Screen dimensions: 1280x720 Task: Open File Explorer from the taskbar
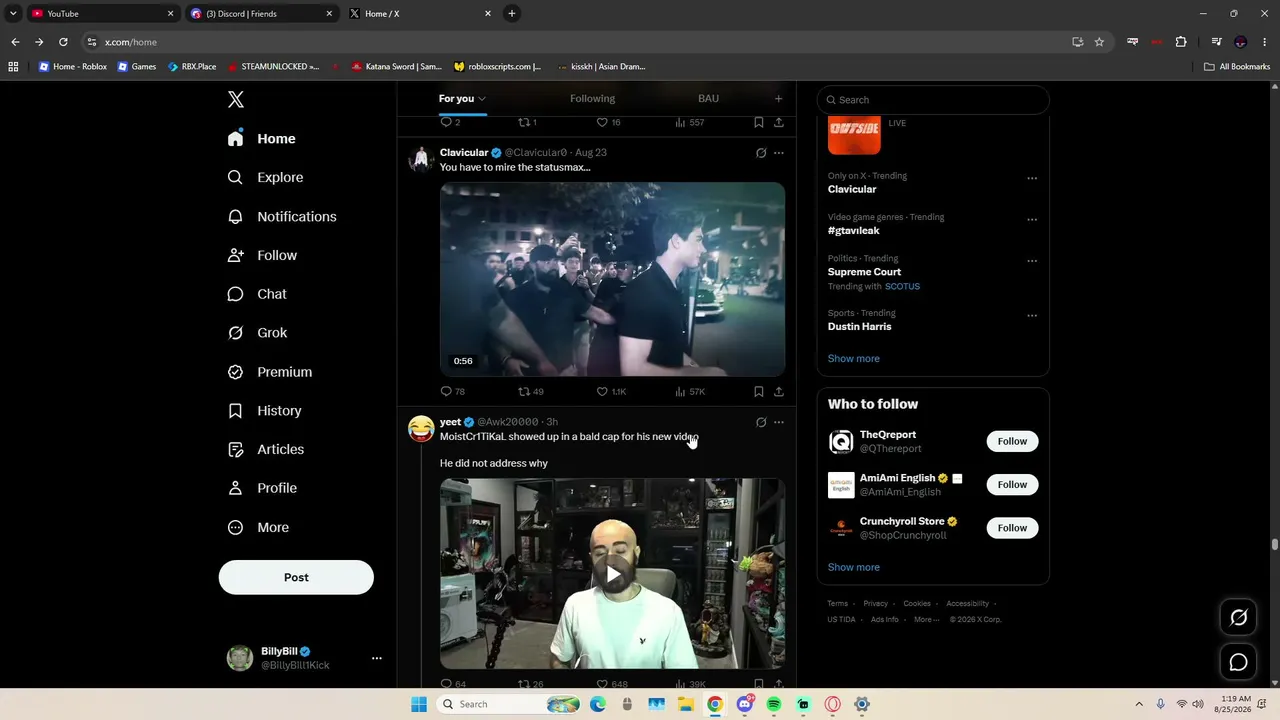pyautogui.click(x=686, y=704)
